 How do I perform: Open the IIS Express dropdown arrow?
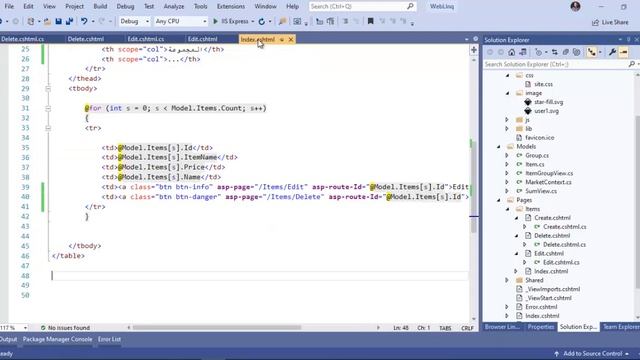(253, 21)
